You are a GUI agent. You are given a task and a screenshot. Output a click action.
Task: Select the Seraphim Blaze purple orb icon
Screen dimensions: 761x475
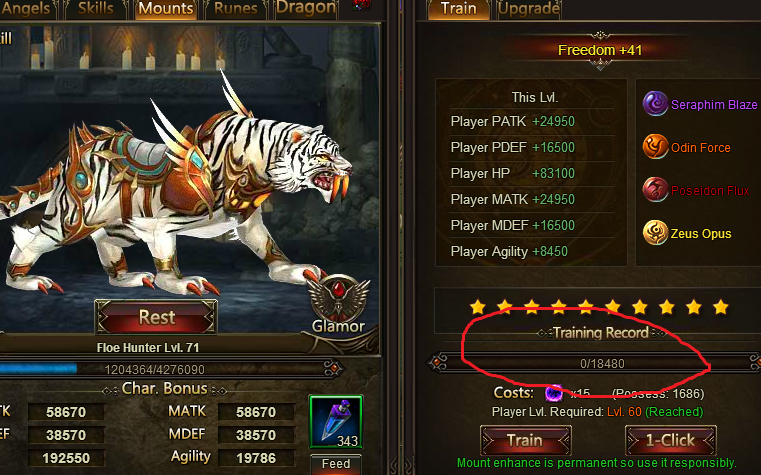pos(655,103)
